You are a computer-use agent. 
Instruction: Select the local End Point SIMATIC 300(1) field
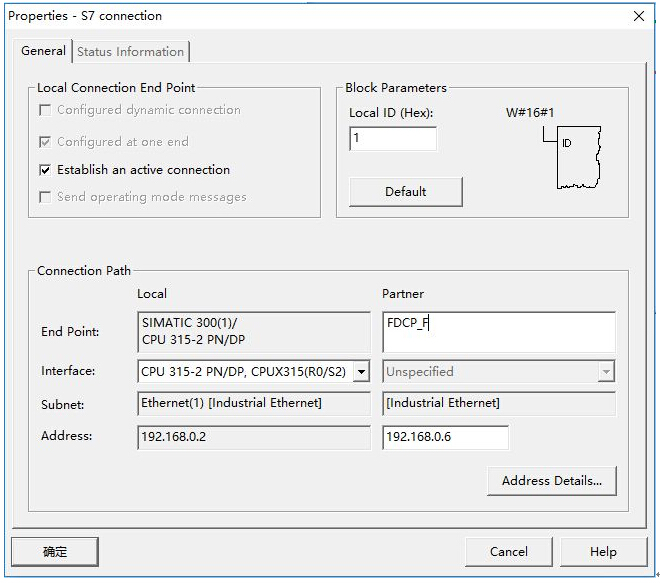pos(253,332)
